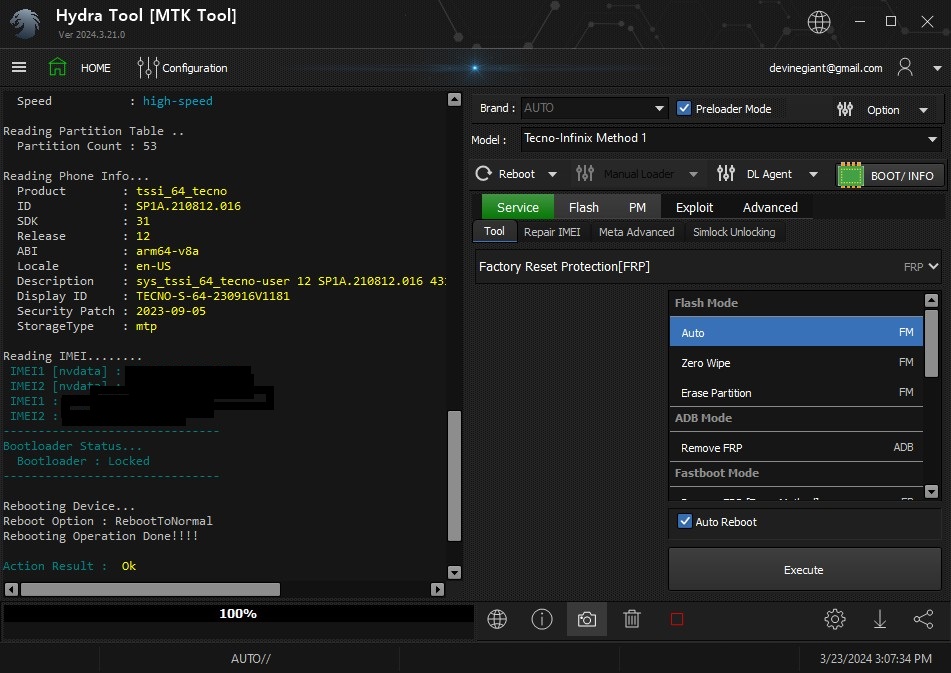
Task: Select the Tool sub-tab
Action: 494,231
